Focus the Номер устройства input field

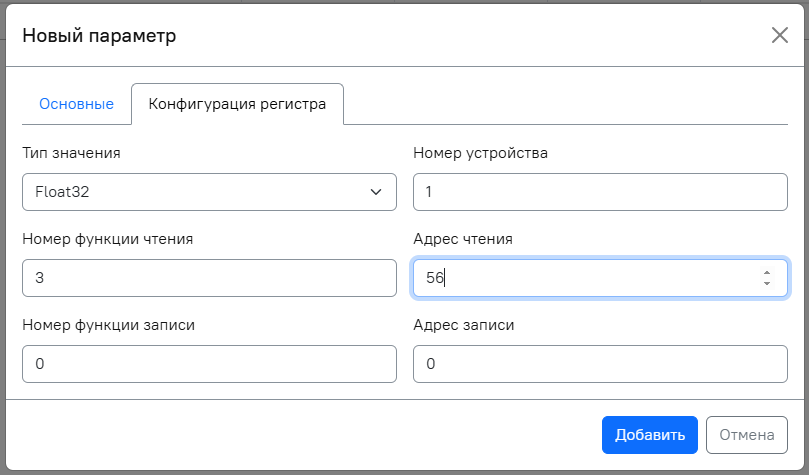click(x=600, y=192)
